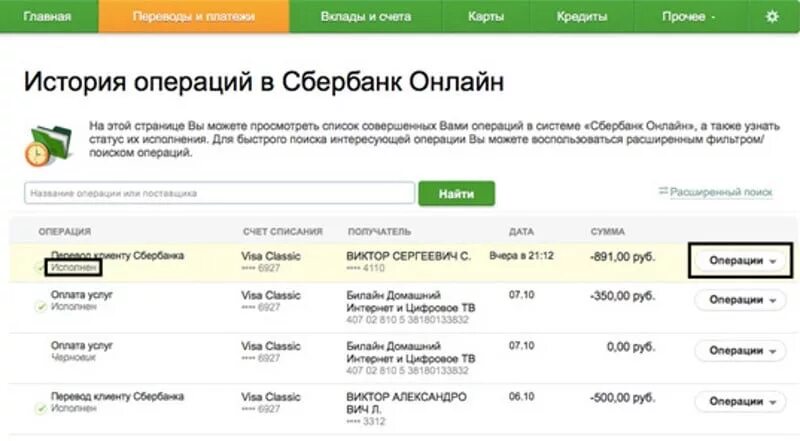This screenshot has width=800, height=441.
Task: Click the ПОЛУЧАТЕЛЬ column header
Action: (379, 232)
